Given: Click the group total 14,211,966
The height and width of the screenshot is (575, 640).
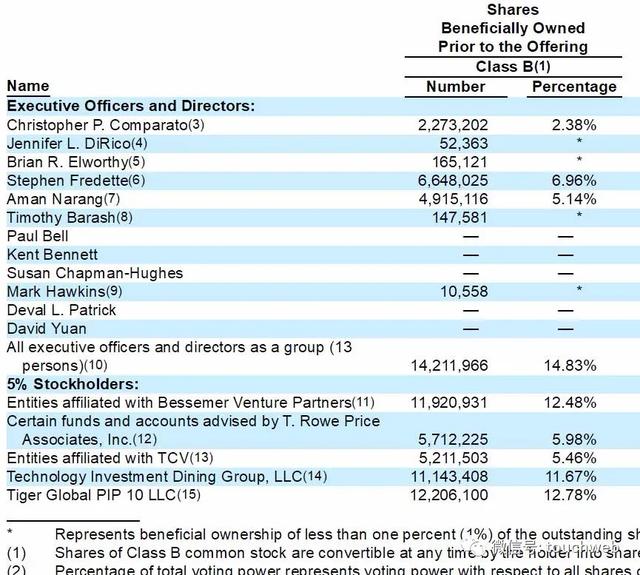Looking at the screenshot, I should click(x=449, y=366).
